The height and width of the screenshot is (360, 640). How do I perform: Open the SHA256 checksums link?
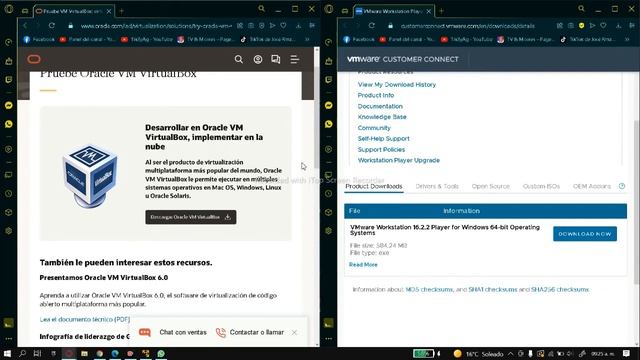560,289
